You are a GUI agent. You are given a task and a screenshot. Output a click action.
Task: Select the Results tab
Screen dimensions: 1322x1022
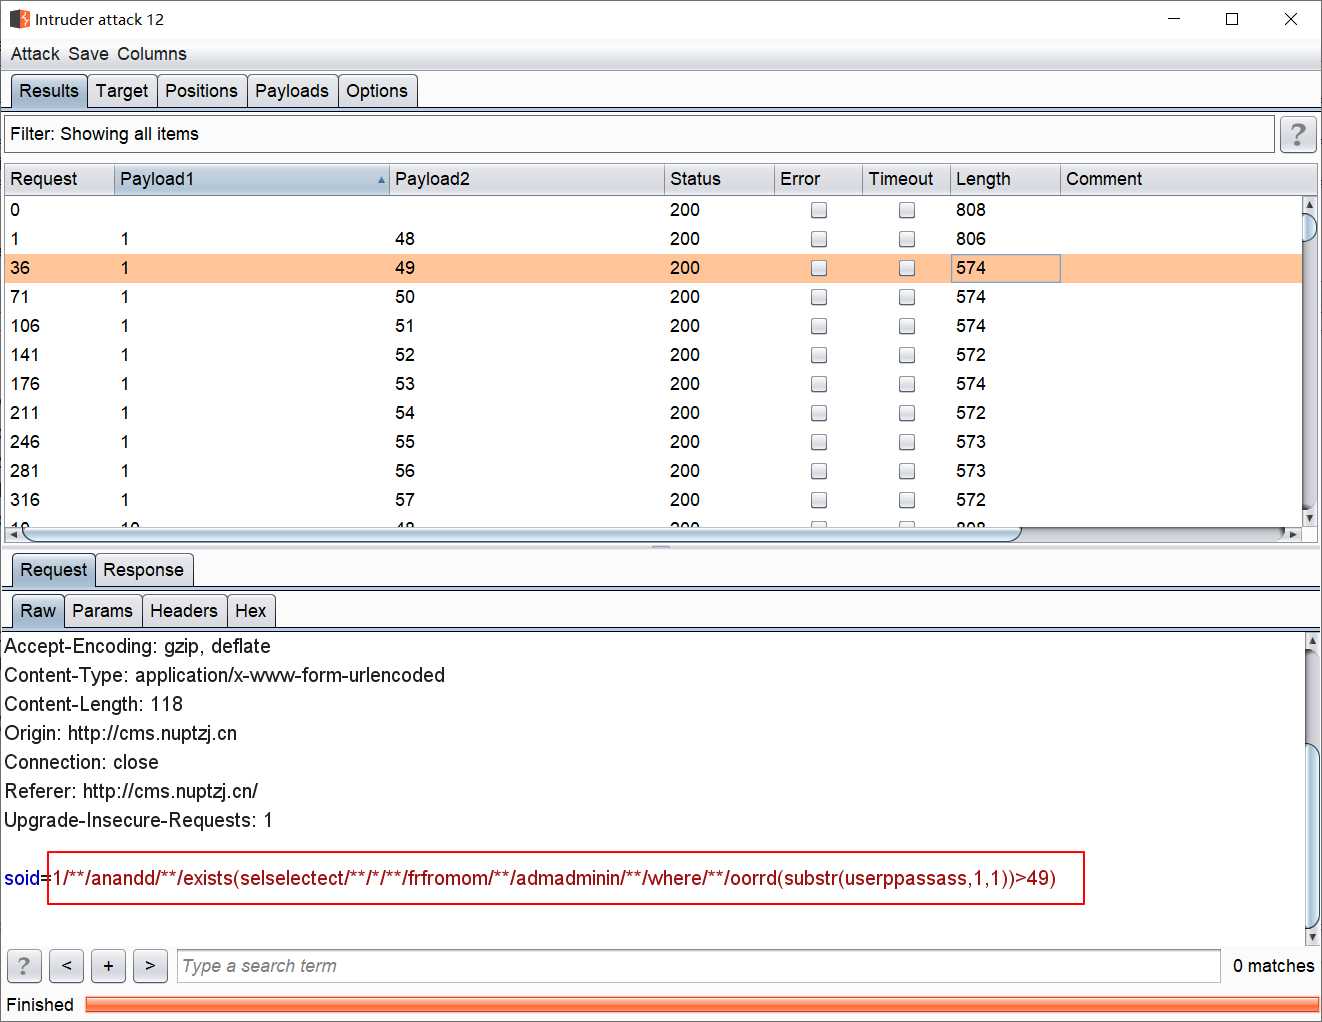coord(49,91)
